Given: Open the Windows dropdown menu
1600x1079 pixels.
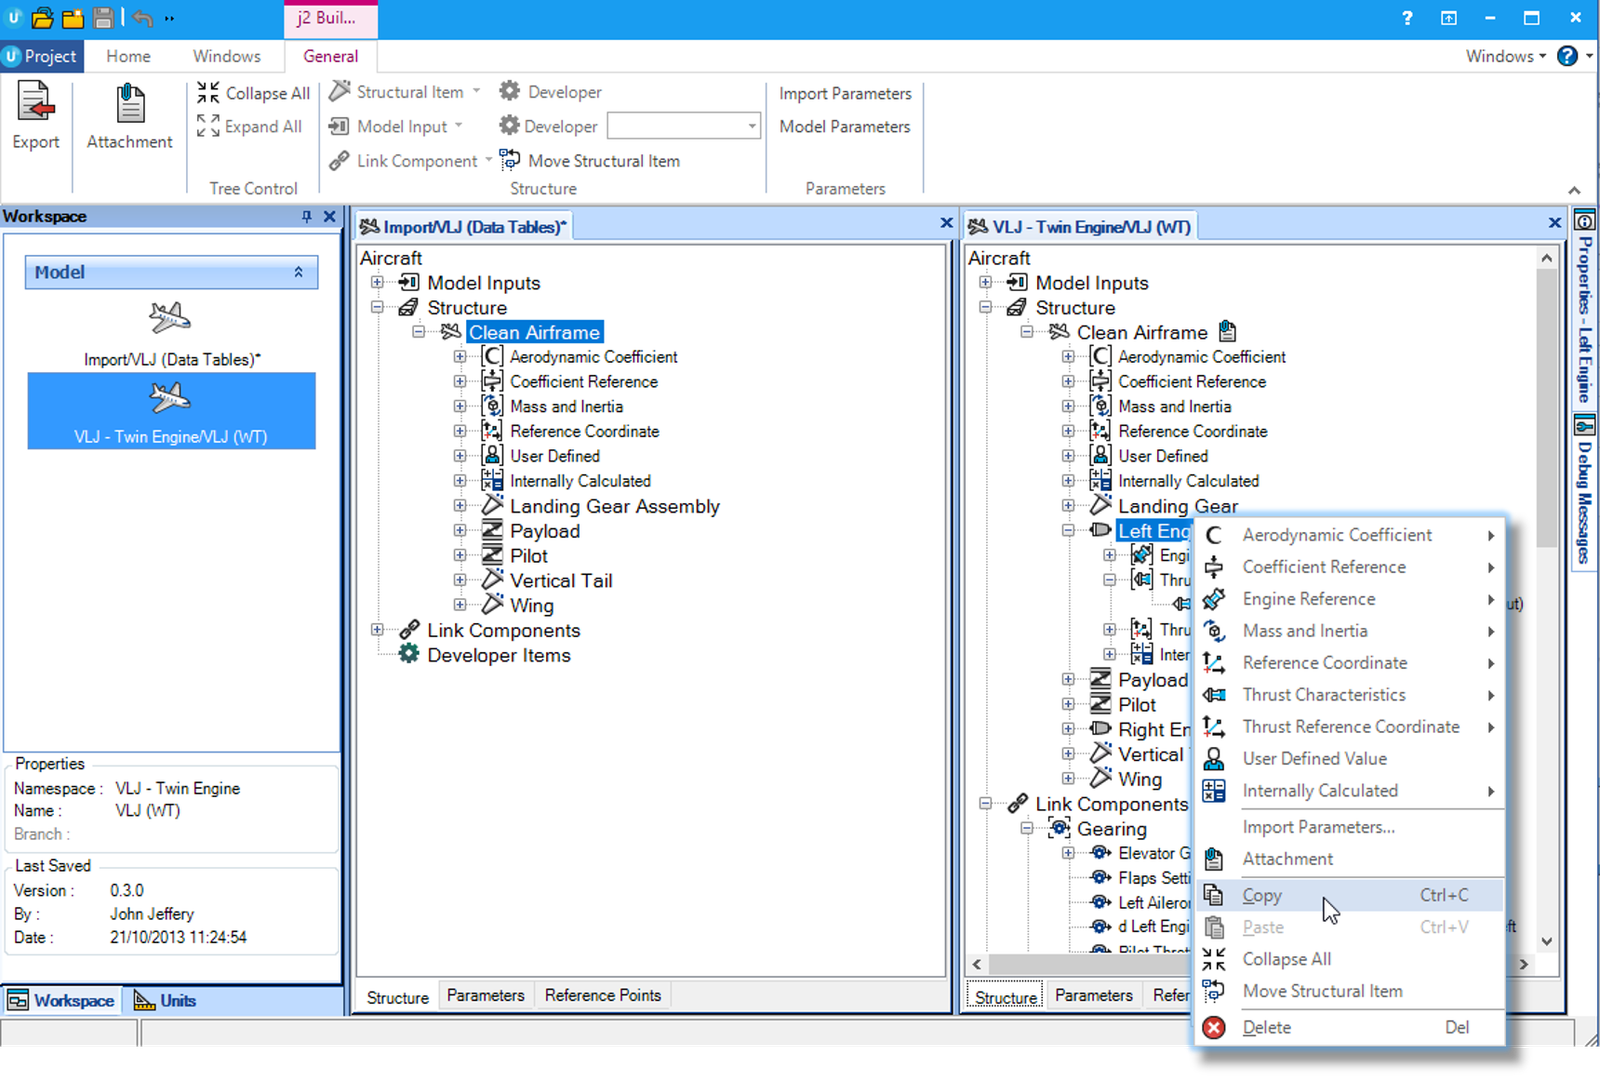Looking at the screenshot, I should pos(1506,56).
